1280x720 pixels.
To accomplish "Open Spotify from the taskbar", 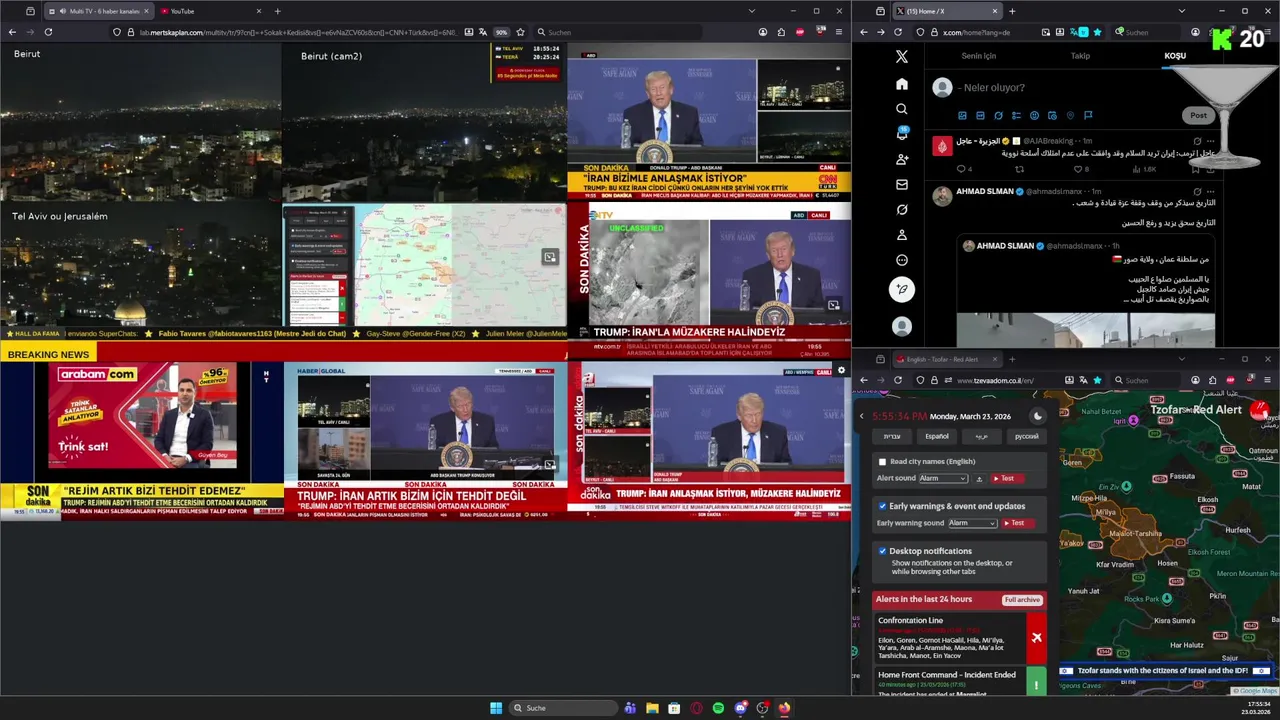I will pos(718,708).
